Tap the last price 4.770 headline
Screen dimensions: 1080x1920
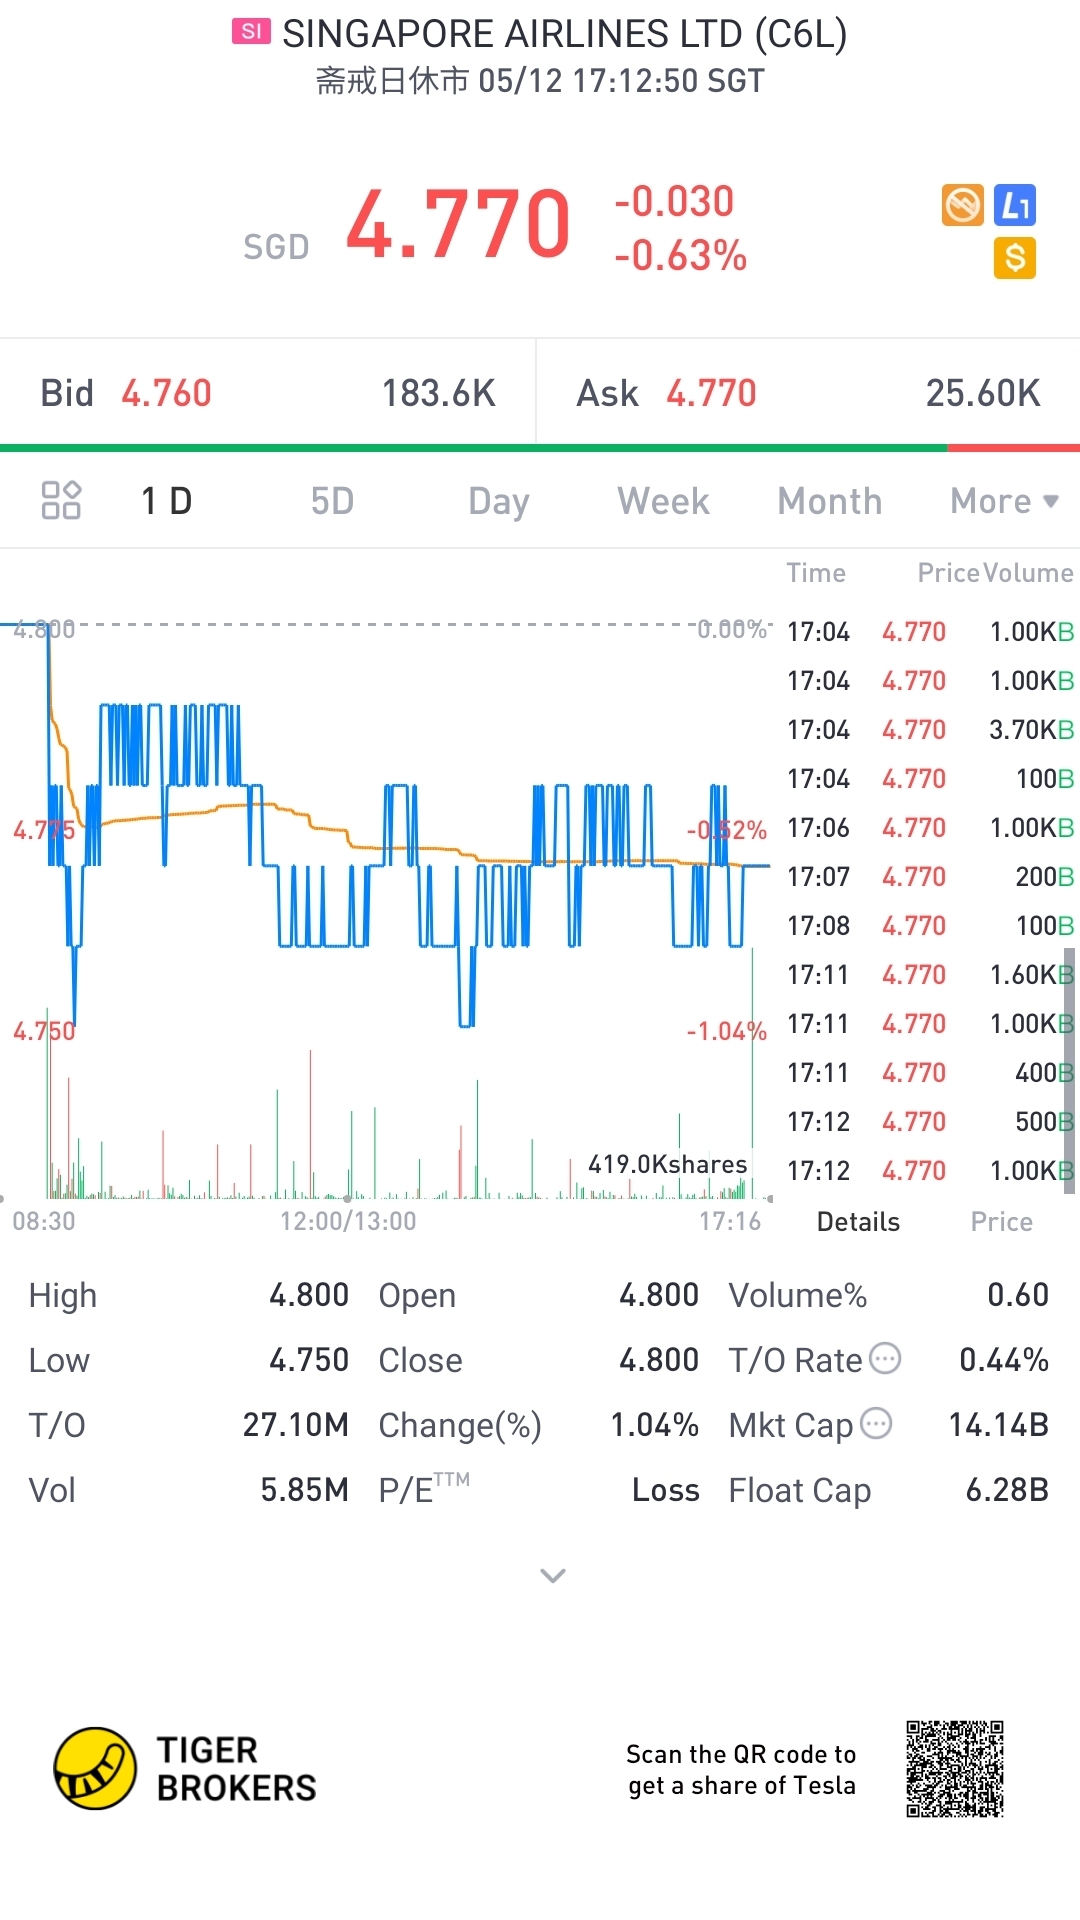click(x=458, y=224)
